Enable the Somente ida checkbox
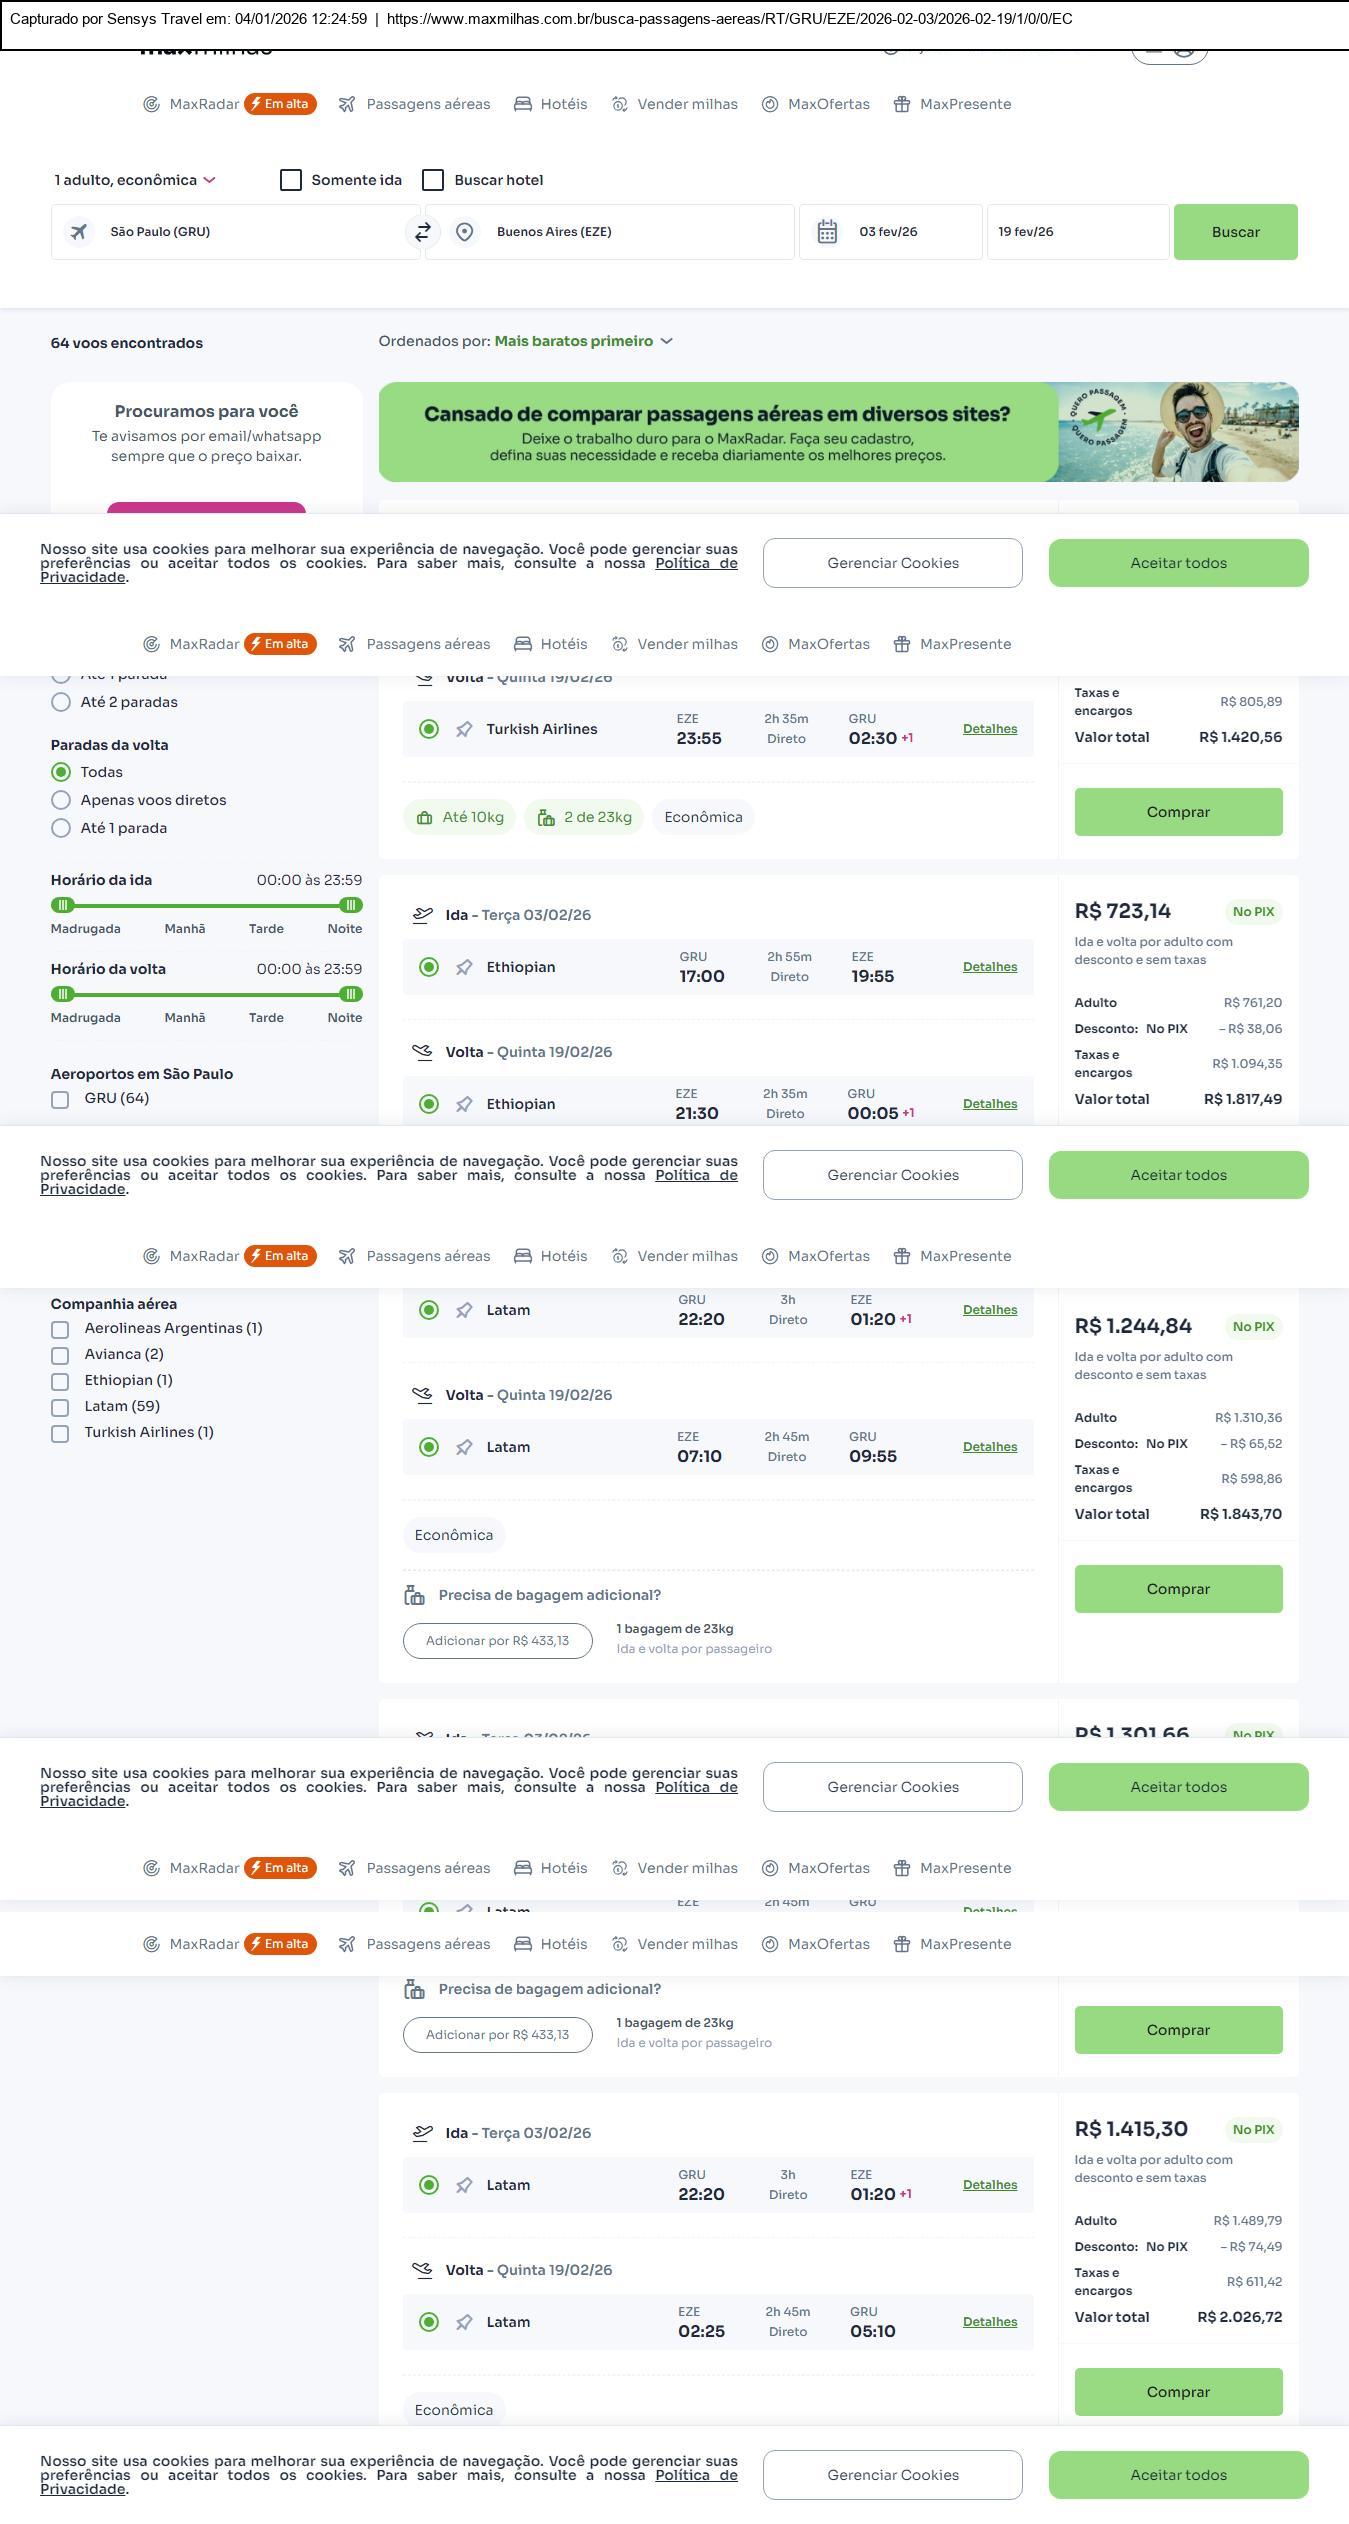 (x=291, y=180)
